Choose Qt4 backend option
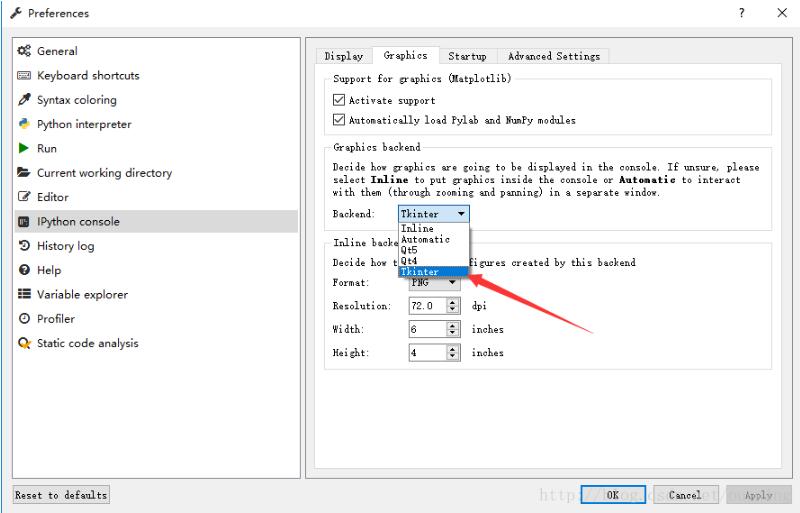The height and width of the screenshot is (513, 800). click(433, 260)
